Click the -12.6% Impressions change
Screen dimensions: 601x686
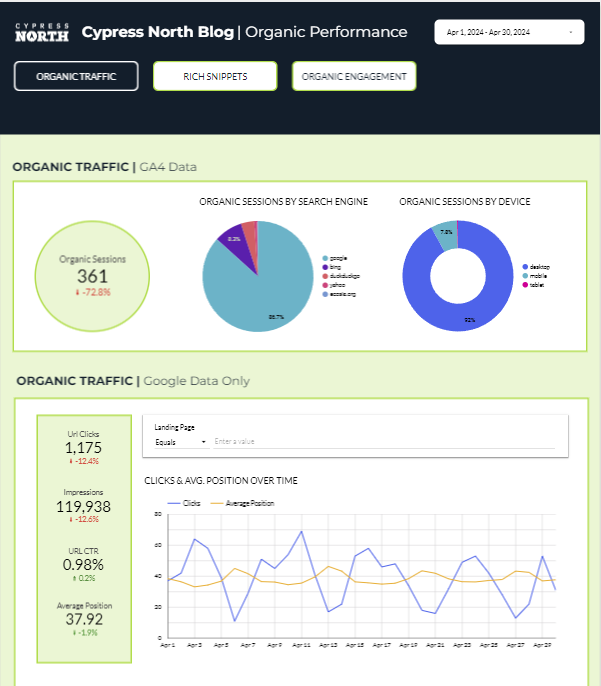coord(84,519)
